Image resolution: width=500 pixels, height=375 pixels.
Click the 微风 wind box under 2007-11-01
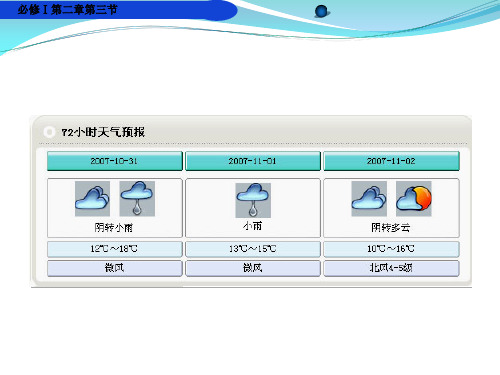pyautogui.click(x=253, y=268)
